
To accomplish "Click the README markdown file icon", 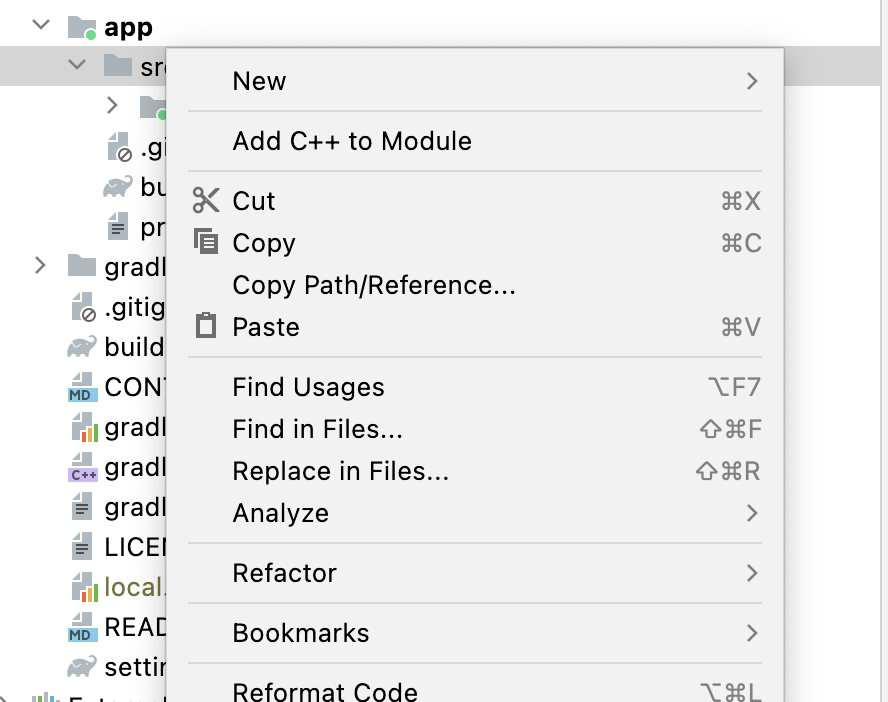I will 82,628.
